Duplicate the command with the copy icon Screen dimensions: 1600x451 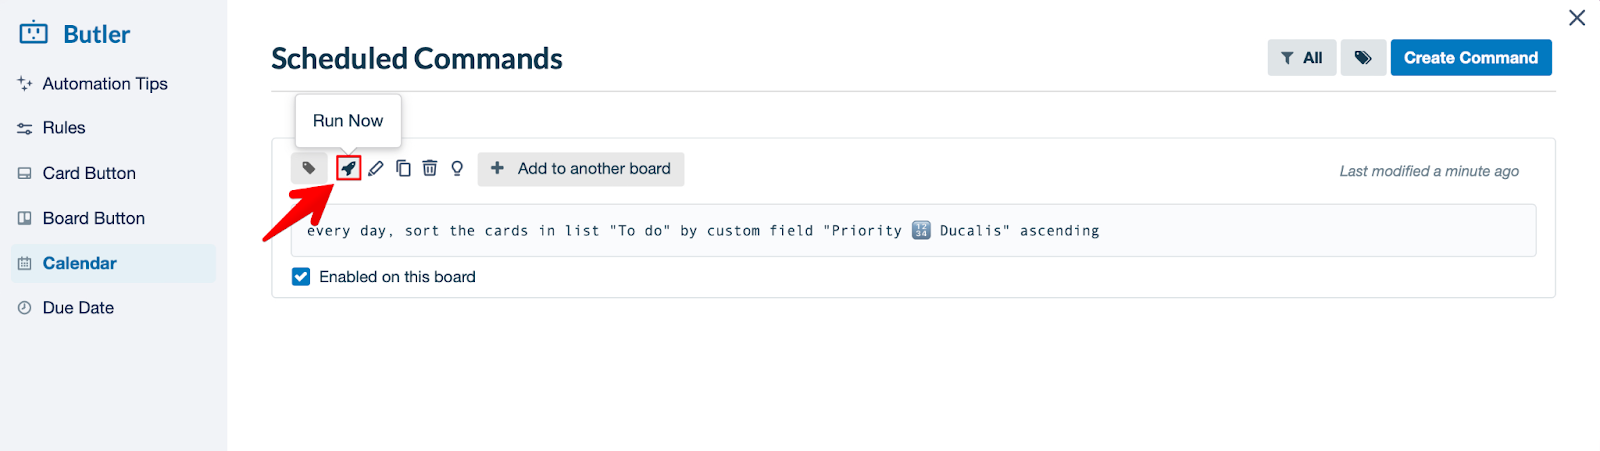(x=403, y=168)
